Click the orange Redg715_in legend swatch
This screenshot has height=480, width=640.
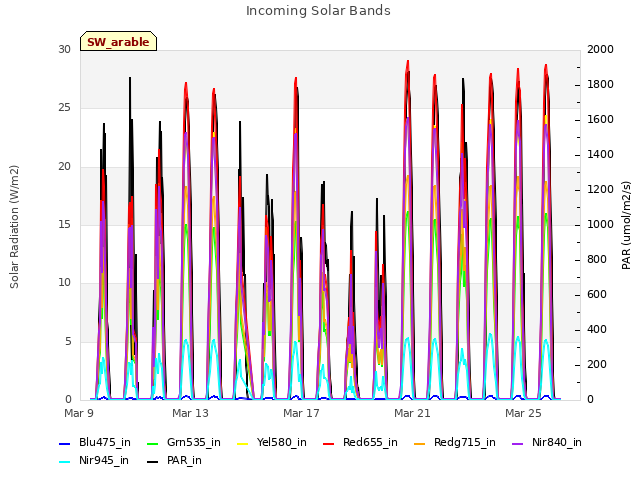pos(420,444)
